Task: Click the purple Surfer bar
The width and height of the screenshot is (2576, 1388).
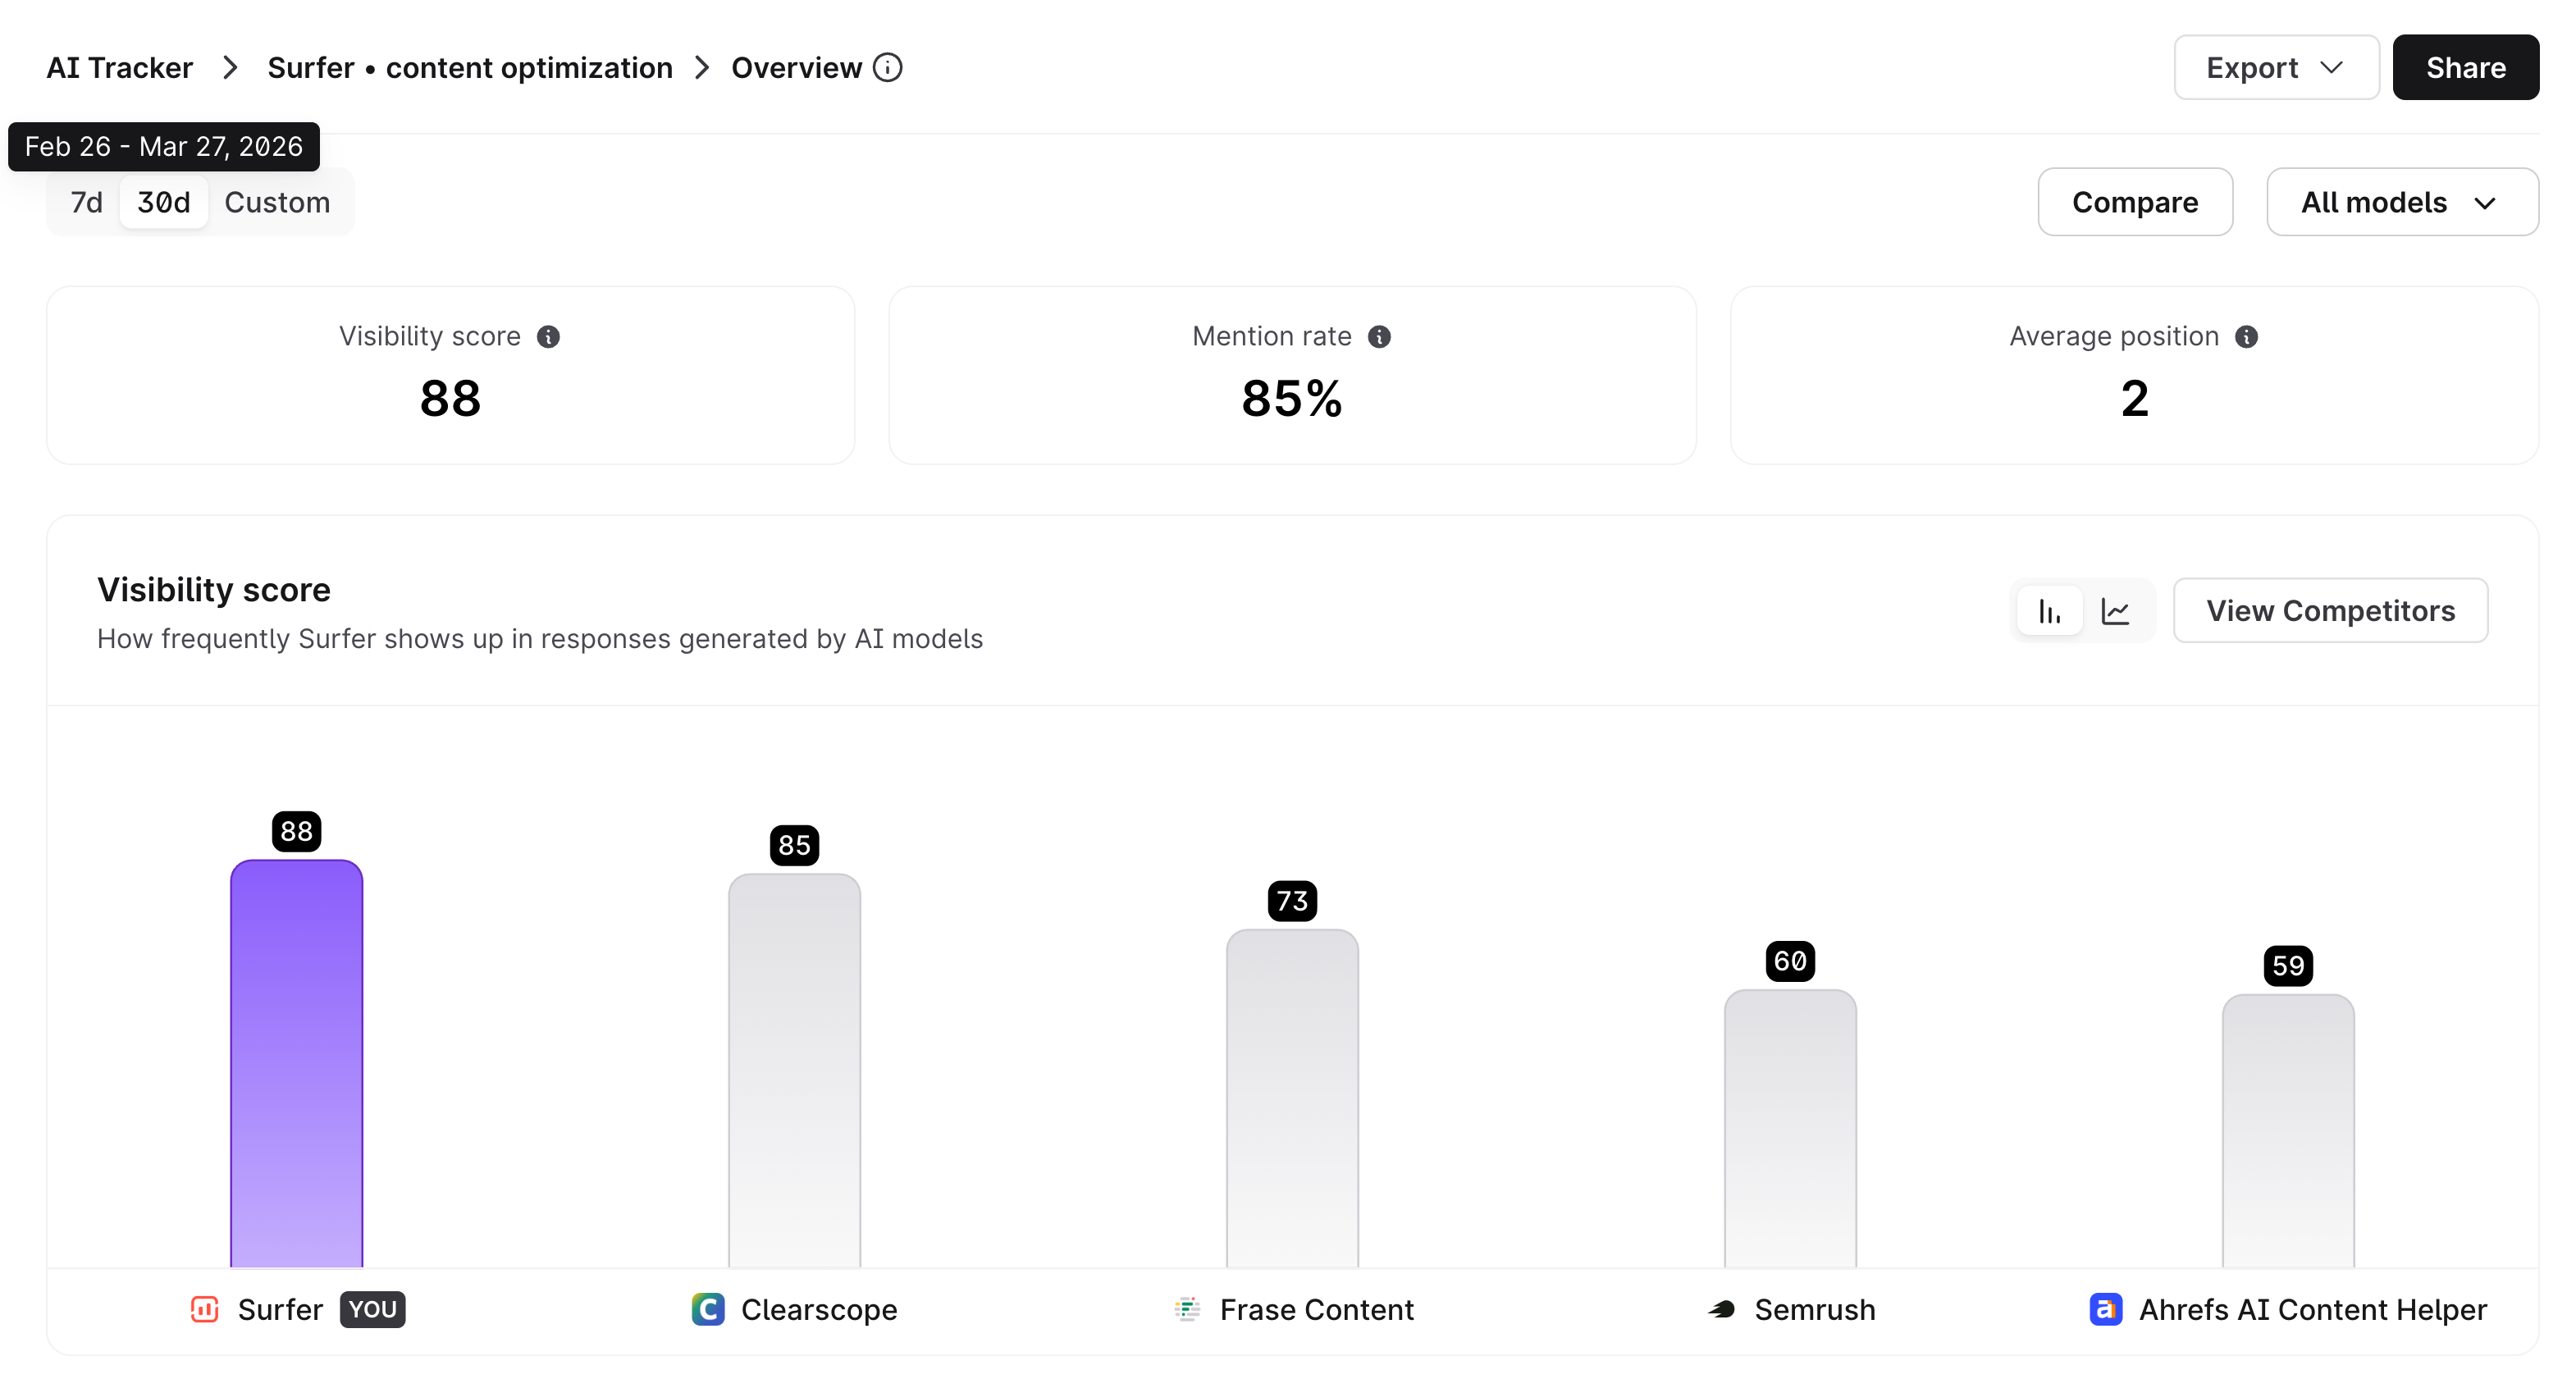Action: [x=297, y=1065]
